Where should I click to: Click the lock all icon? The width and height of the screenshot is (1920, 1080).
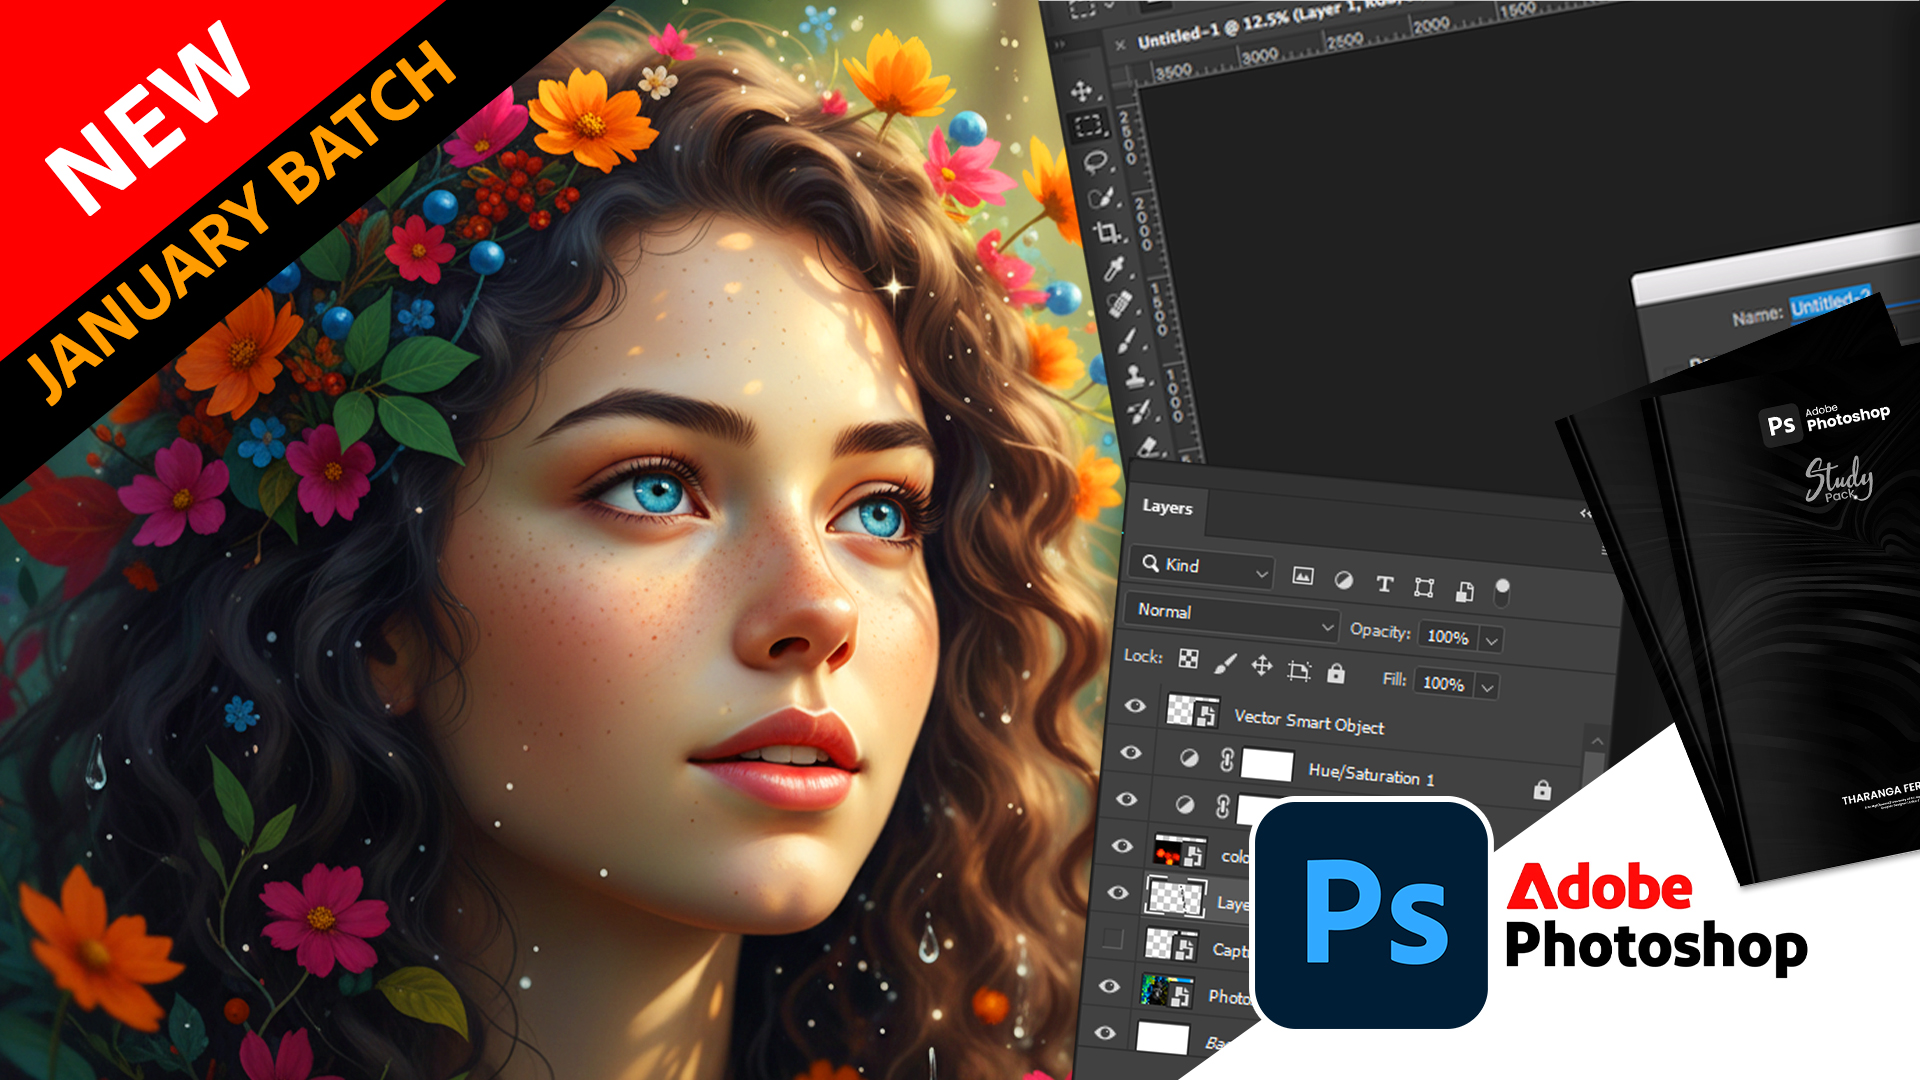pos(1336,673)
